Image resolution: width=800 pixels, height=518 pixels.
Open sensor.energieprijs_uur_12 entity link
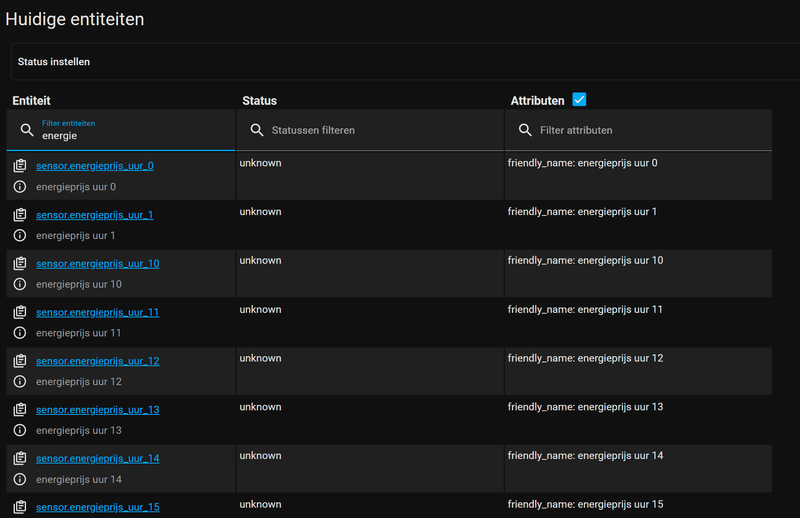pyautogui.click(x=97, y=361)
